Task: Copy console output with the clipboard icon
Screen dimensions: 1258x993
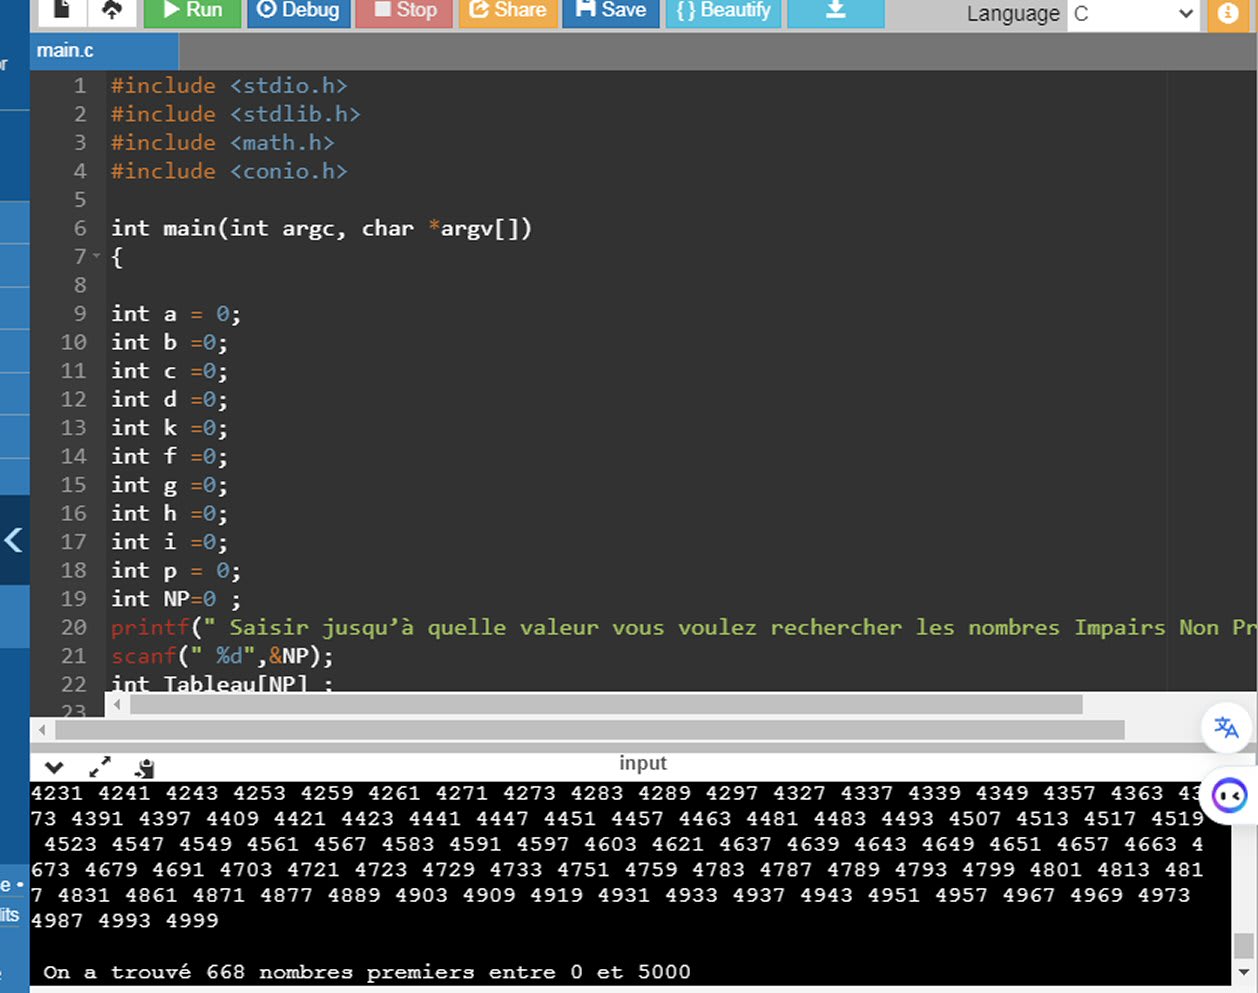Action: 146,768
